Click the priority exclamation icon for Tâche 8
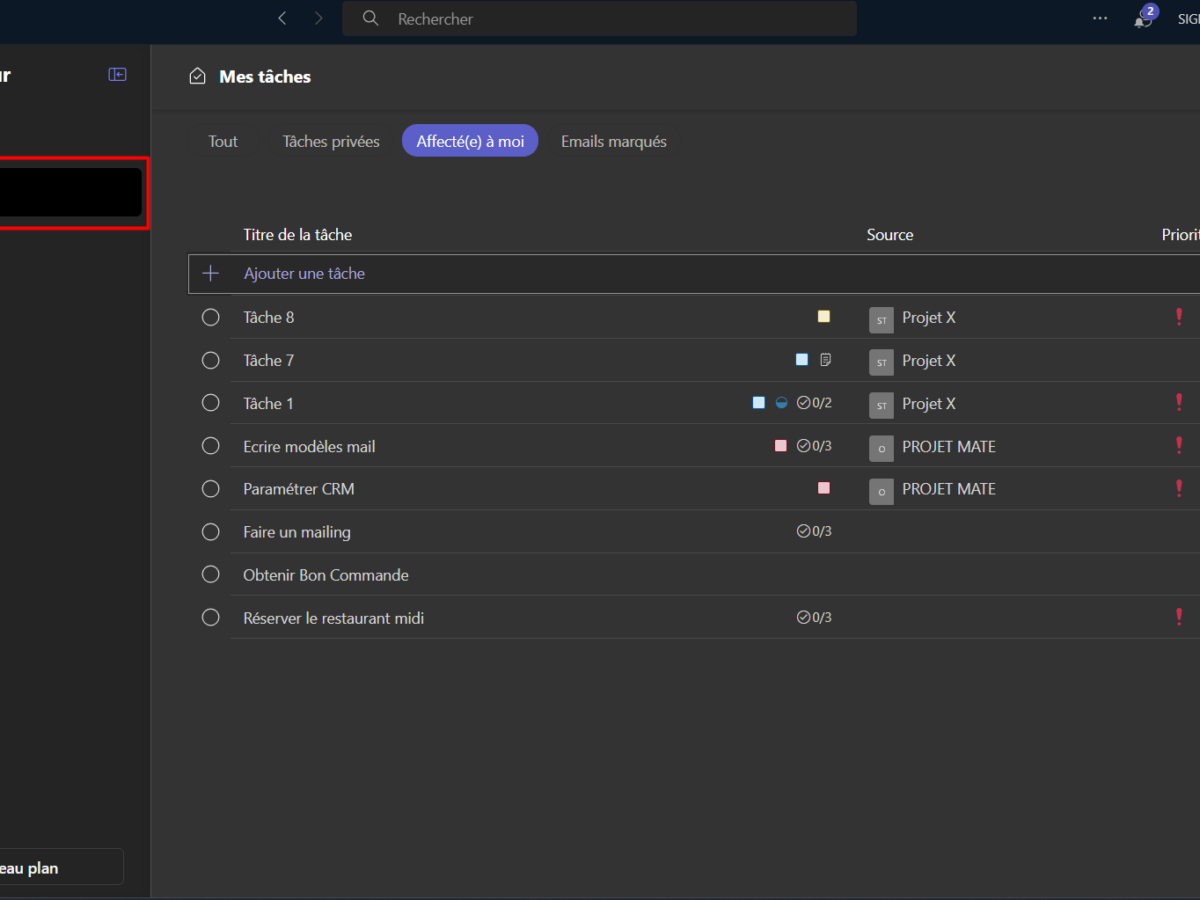 [1179, 317]
